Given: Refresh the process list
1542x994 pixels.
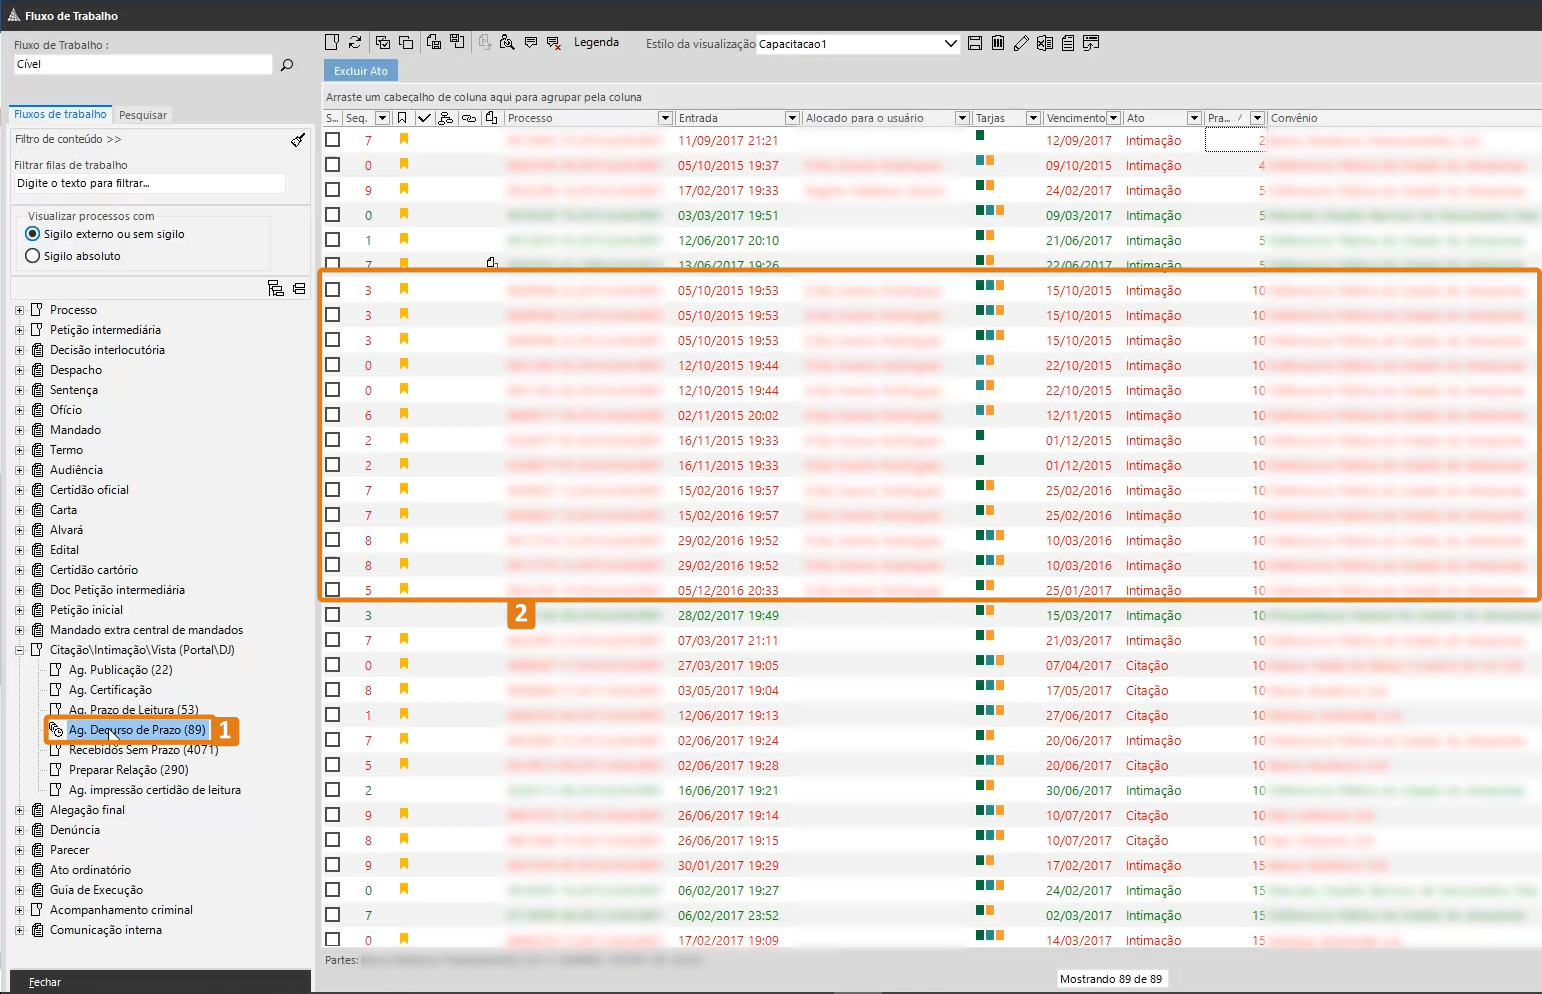Looking at the screenshot, I should [x=355, y=42].
